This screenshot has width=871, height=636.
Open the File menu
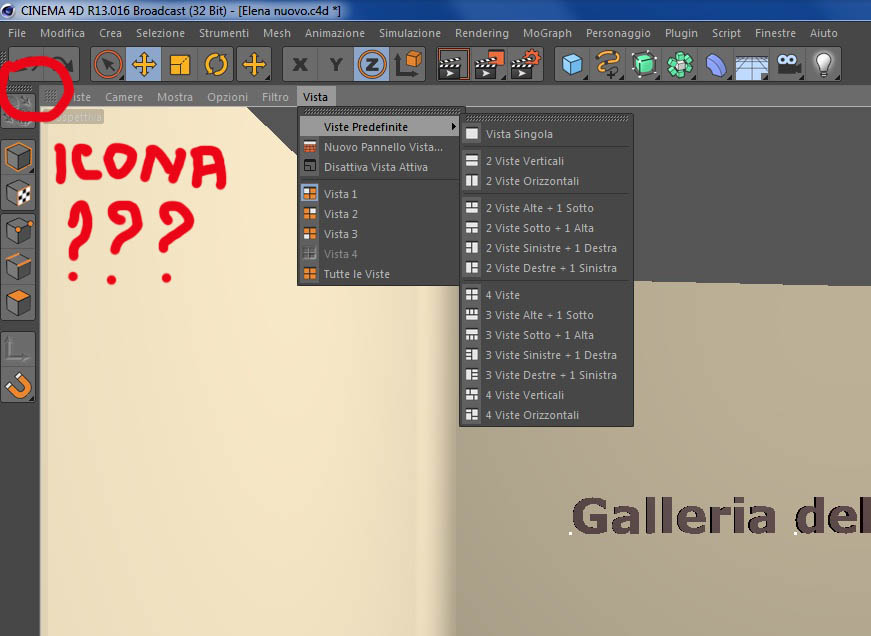pos(17,33)
